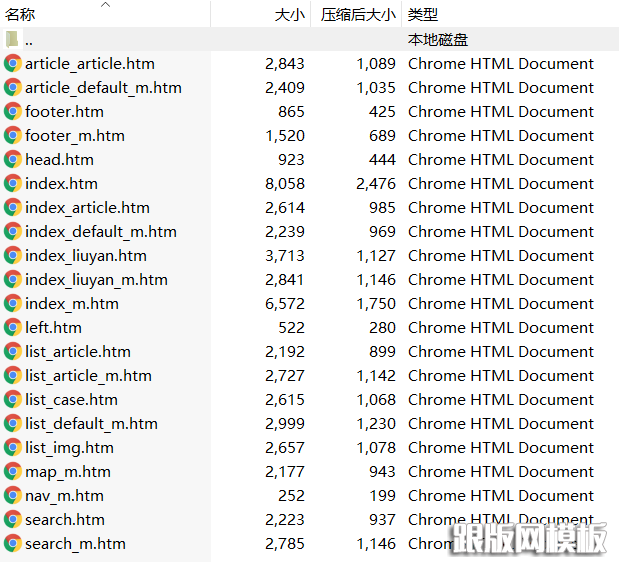Click the Chrome icon beside search.htm

[x=13, y=519]
